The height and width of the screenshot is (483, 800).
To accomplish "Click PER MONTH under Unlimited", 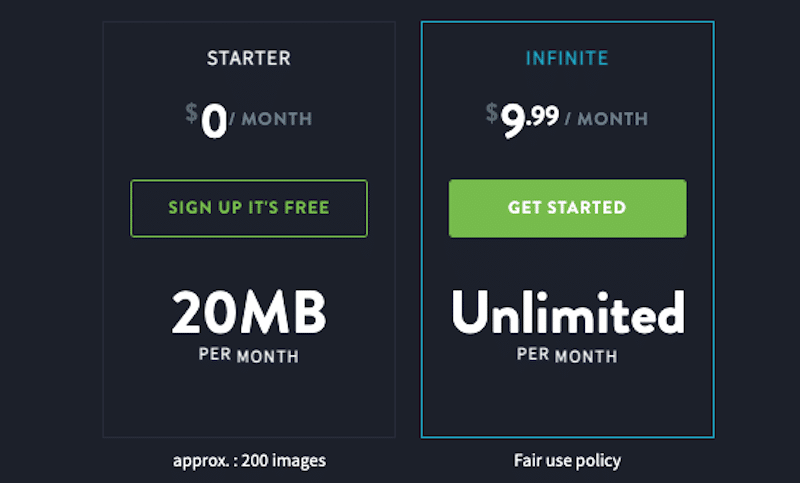I will click(x=567, y=355).
